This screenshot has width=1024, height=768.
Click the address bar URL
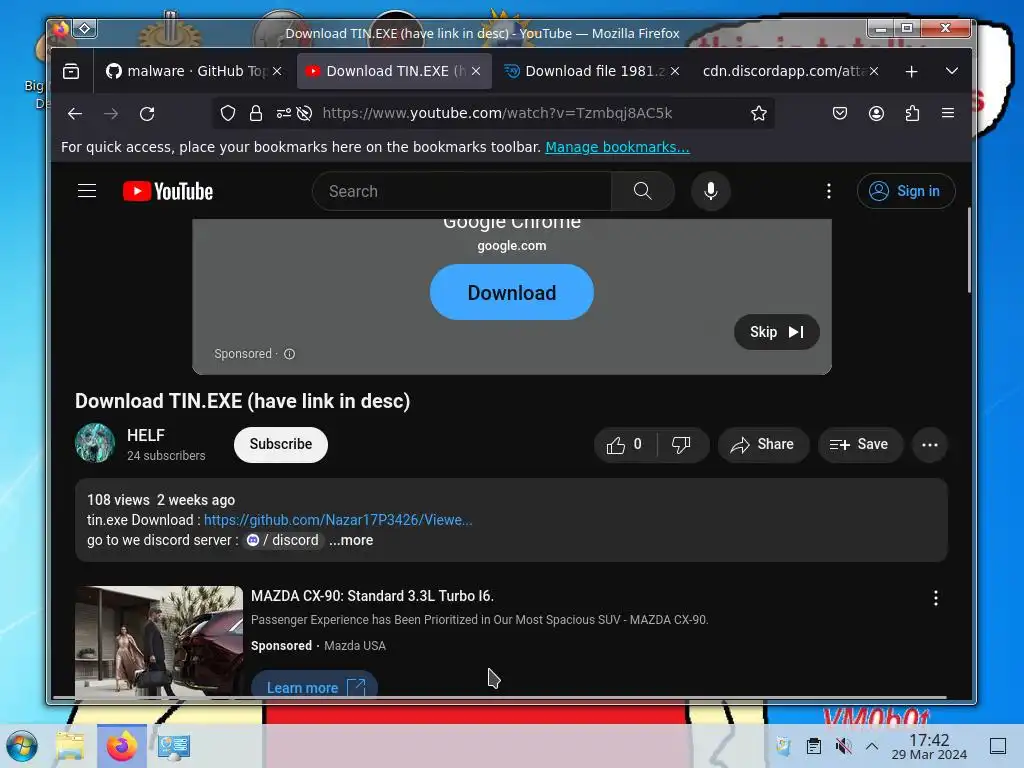[497, 113]
